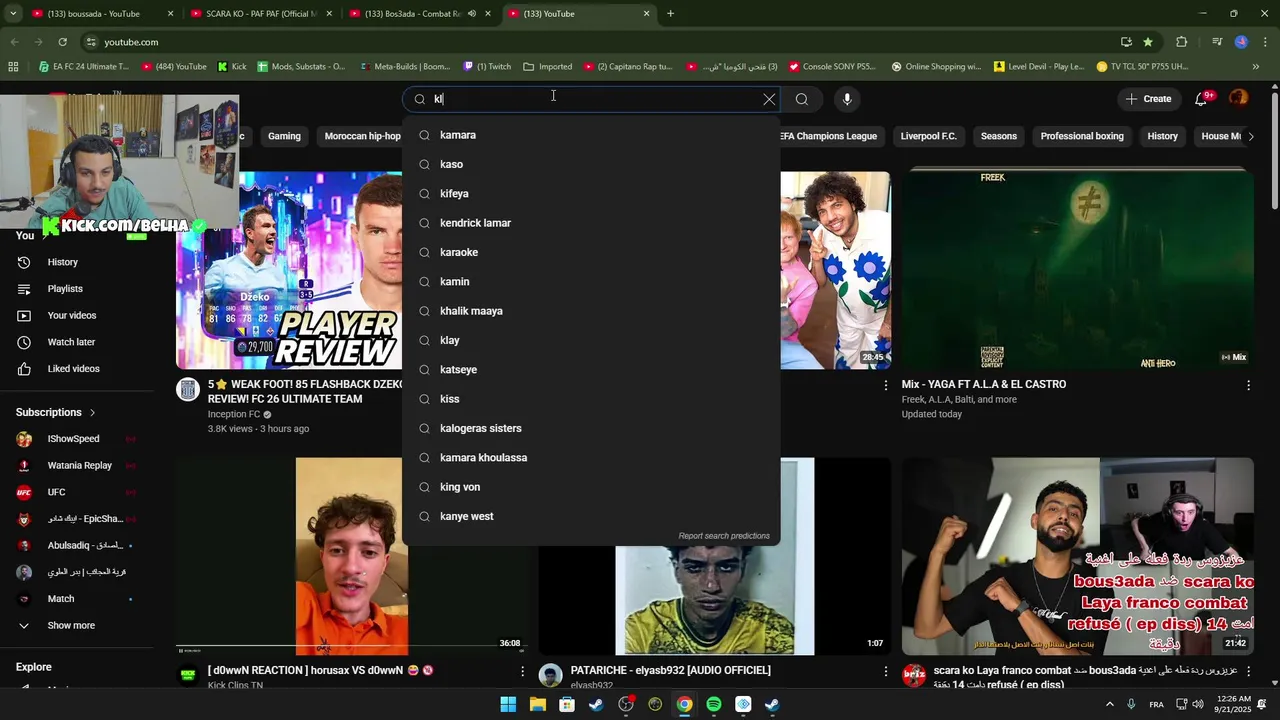1280x720 pixels.
Task: Toggle tab audio on the Bos3ada tab
Action: pyautogui.click(x=471, y=14)
